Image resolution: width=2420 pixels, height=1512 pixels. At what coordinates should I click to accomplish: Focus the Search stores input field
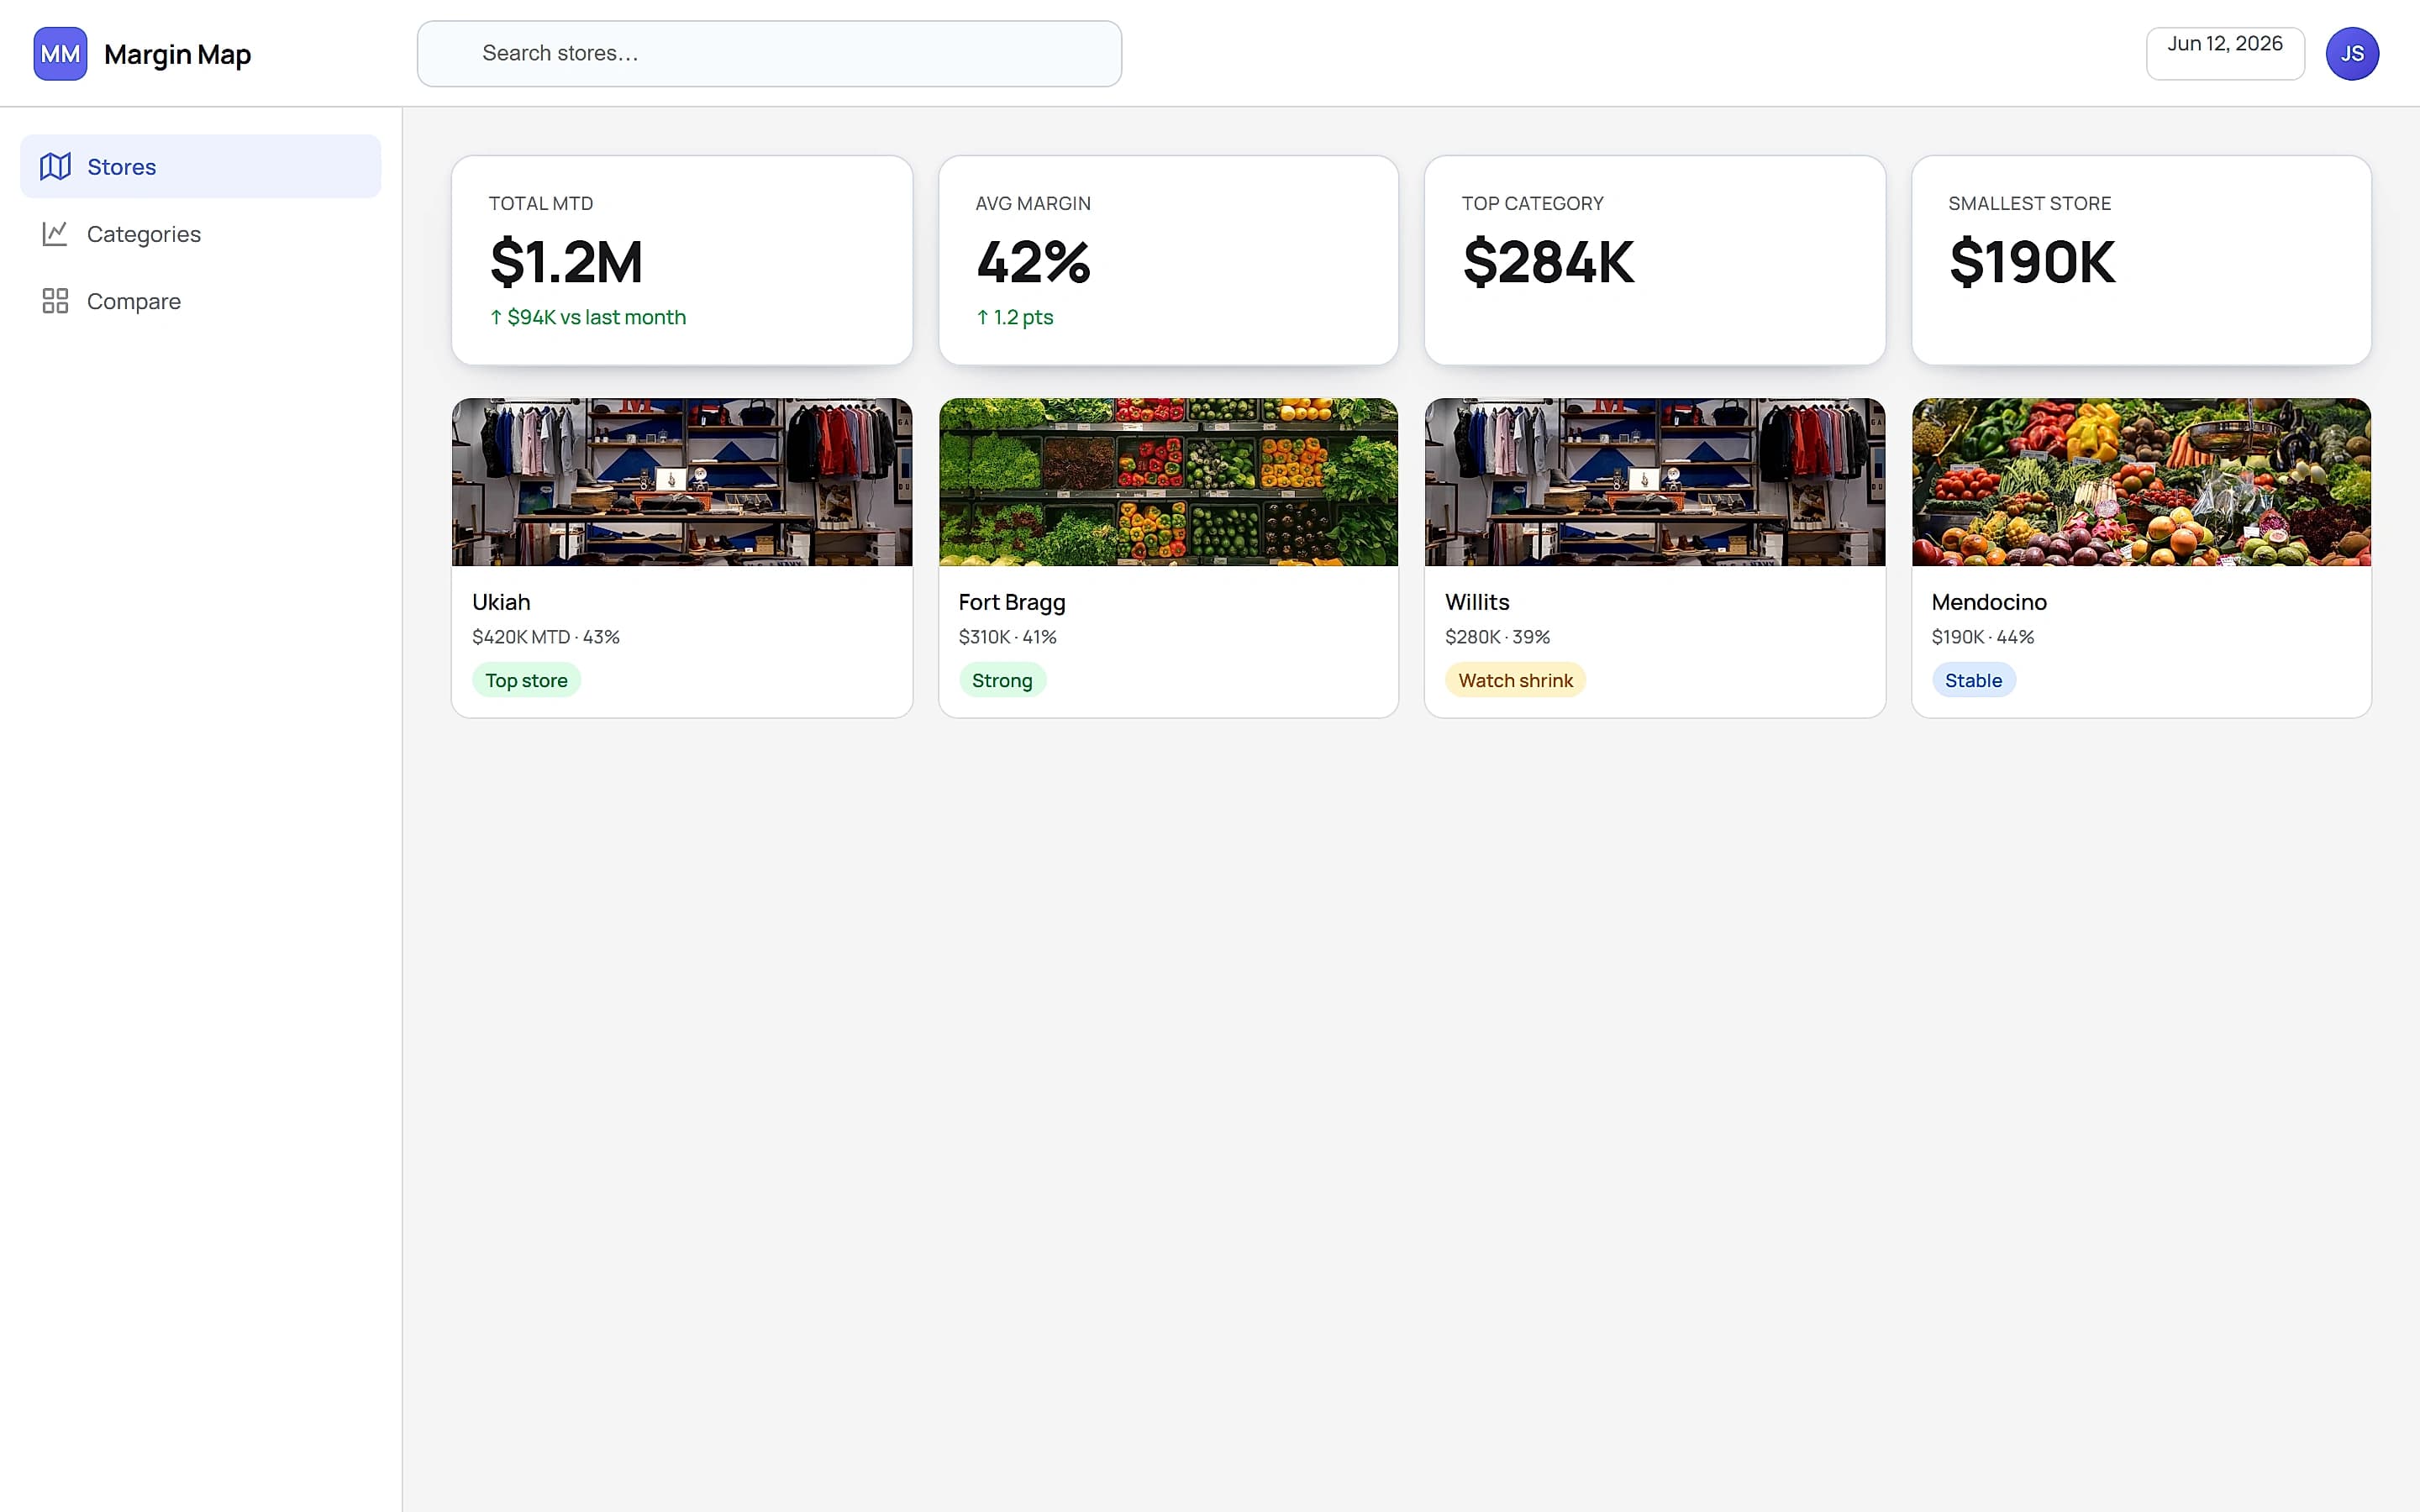(769, 54)
